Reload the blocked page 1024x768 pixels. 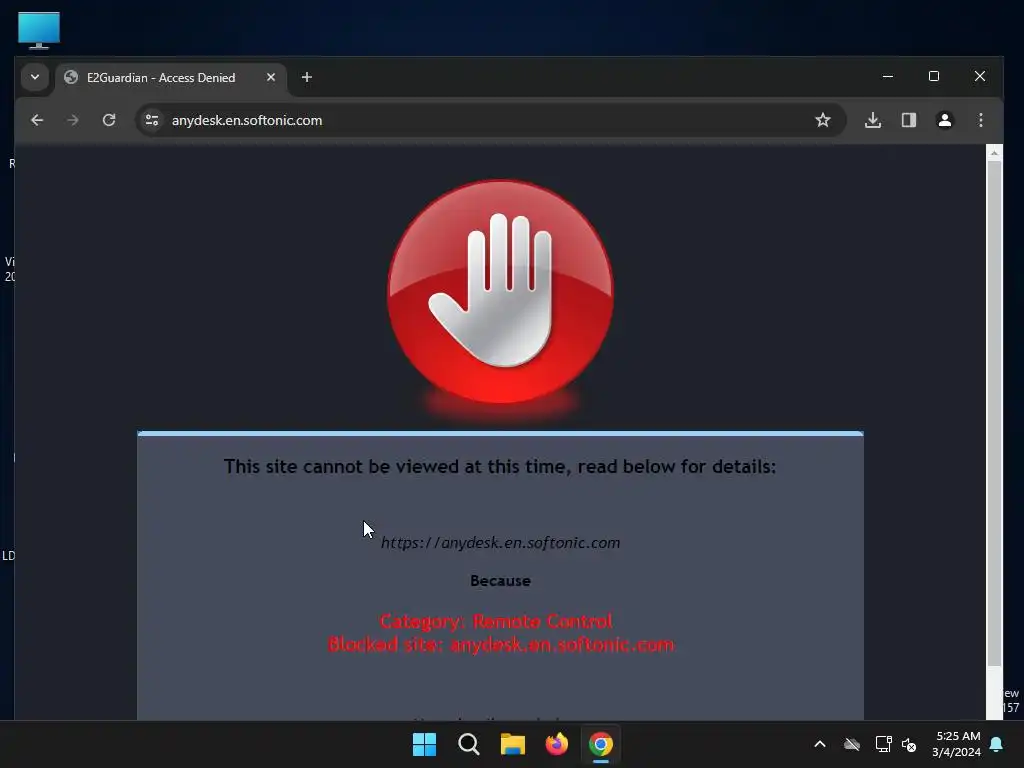109,120
